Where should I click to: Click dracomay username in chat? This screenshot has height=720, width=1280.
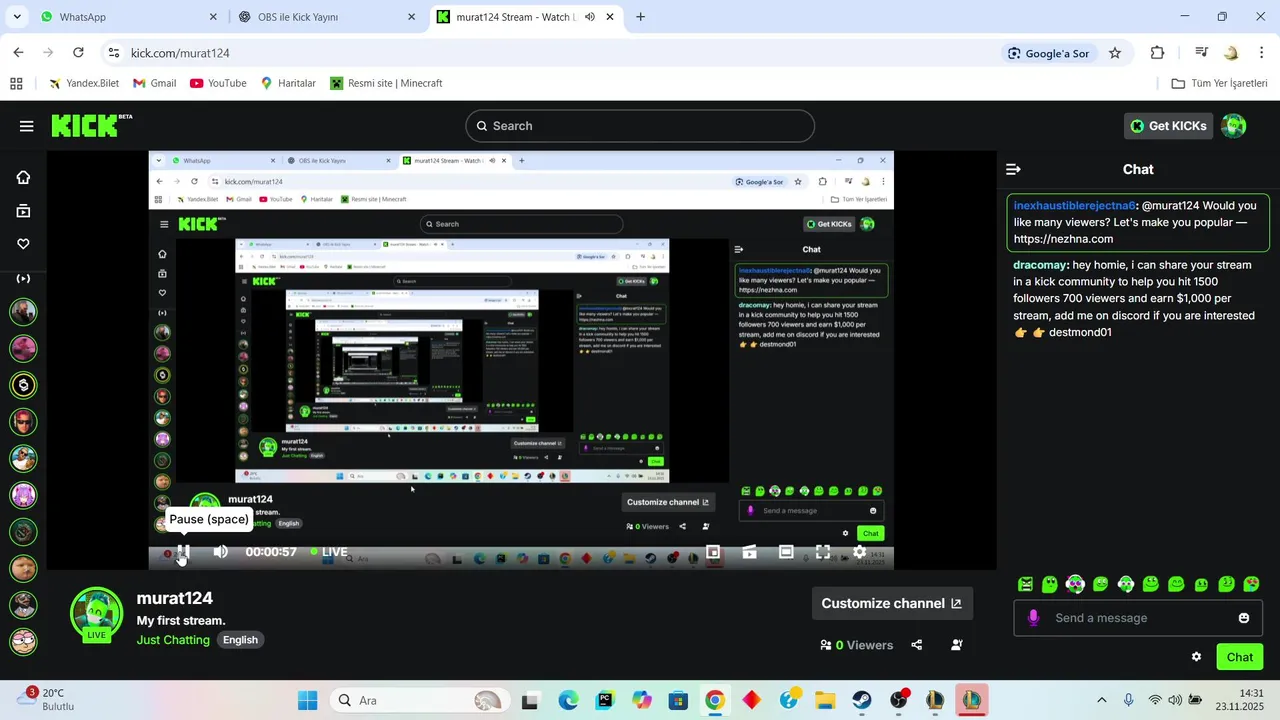[x=1040, y=265]
